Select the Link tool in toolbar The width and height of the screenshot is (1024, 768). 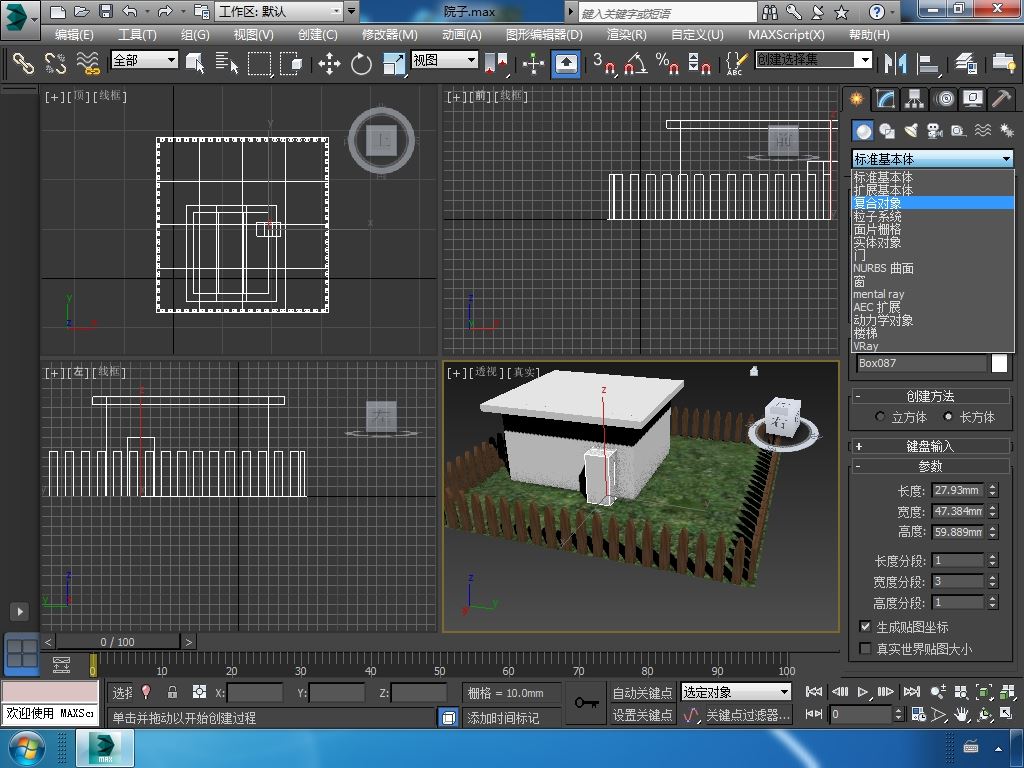[x=24, y=63]
